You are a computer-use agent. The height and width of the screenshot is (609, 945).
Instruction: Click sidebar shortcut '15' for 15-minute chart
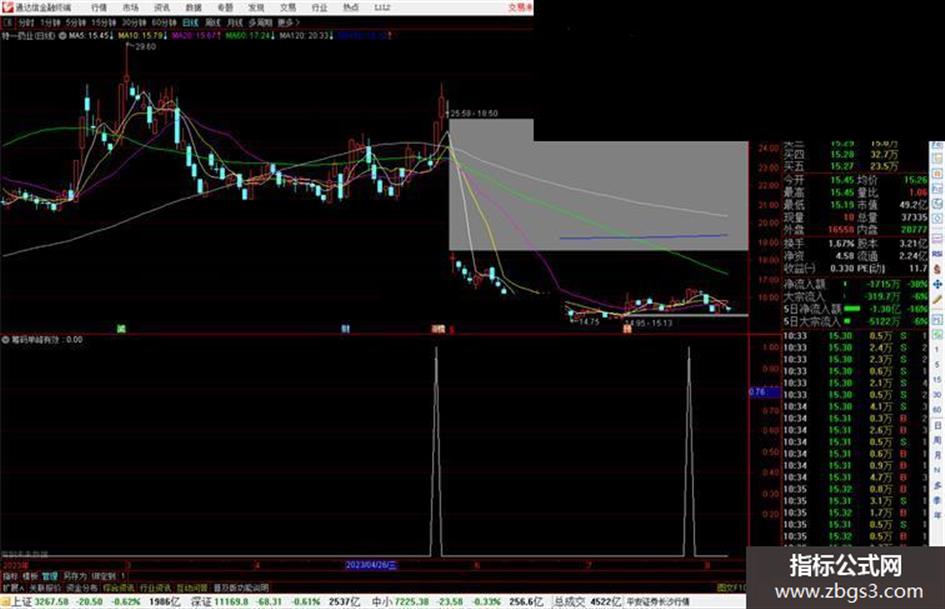pos(937,379)
